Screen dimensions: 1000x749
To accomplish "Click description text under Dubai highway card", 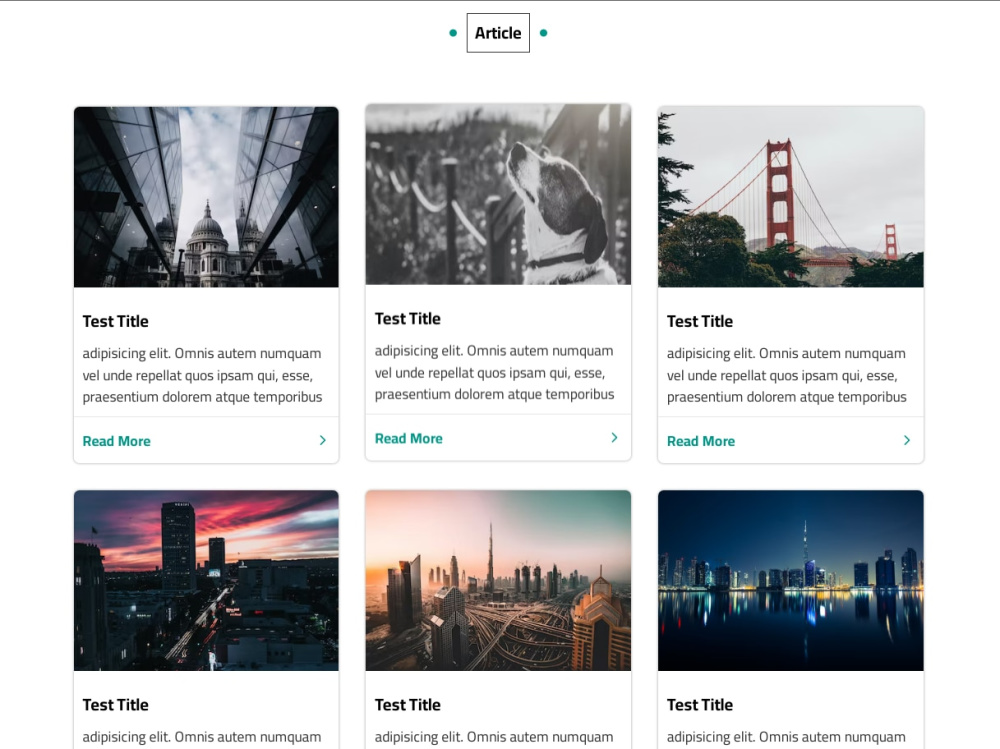I will pyautogui.click(x=494, y=738).
